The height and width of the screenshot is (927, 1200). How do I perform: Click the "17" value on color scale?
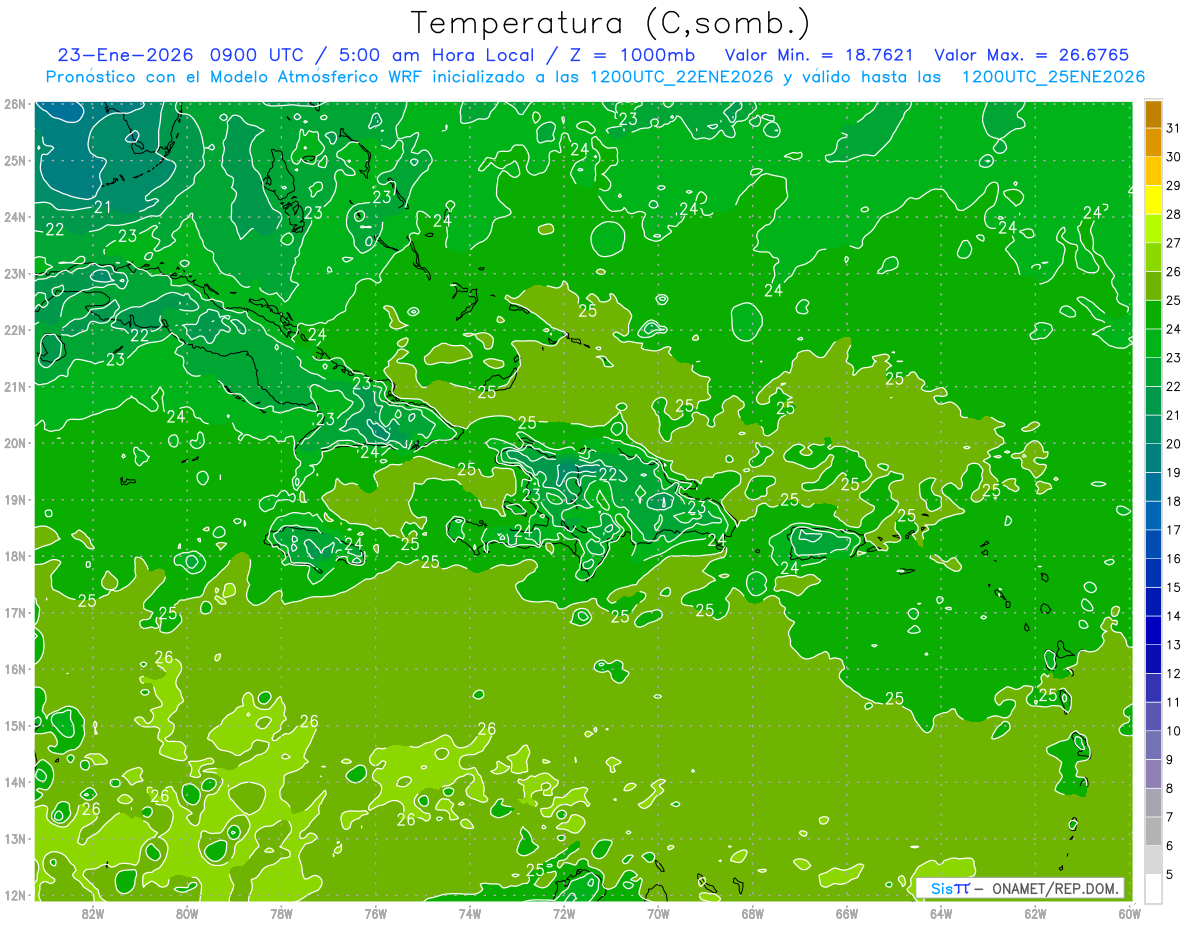(1173, 530)
